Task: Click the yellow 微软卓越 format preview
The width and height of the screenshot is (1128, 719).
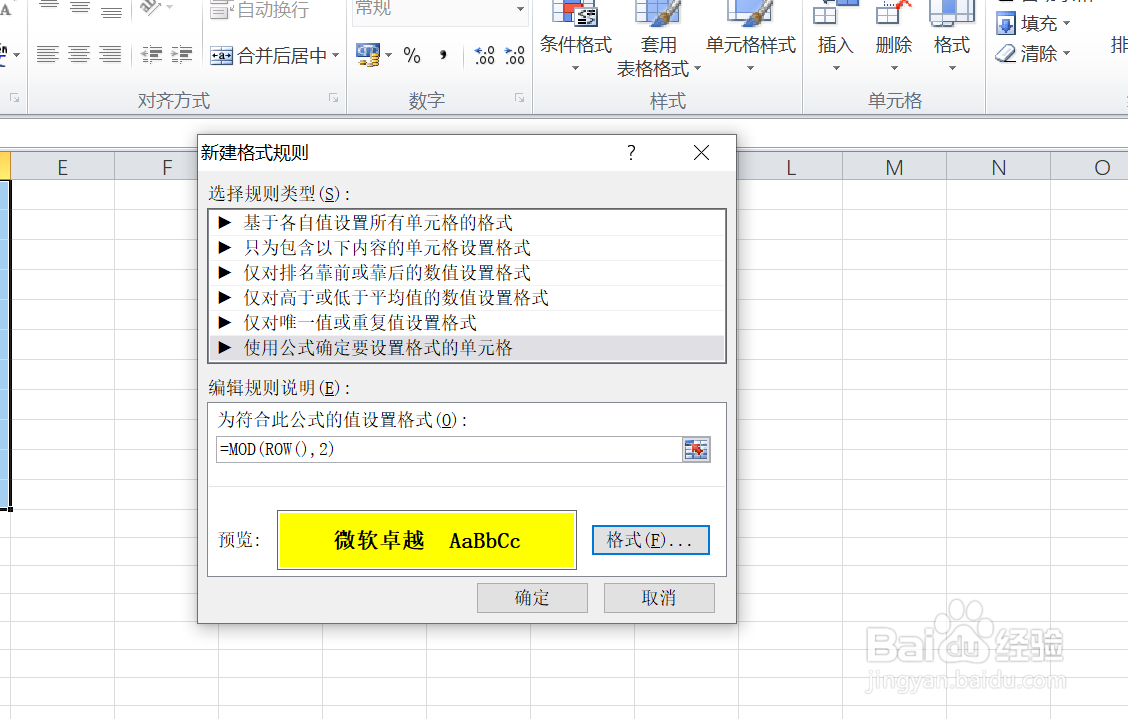Action: (427, 539)
